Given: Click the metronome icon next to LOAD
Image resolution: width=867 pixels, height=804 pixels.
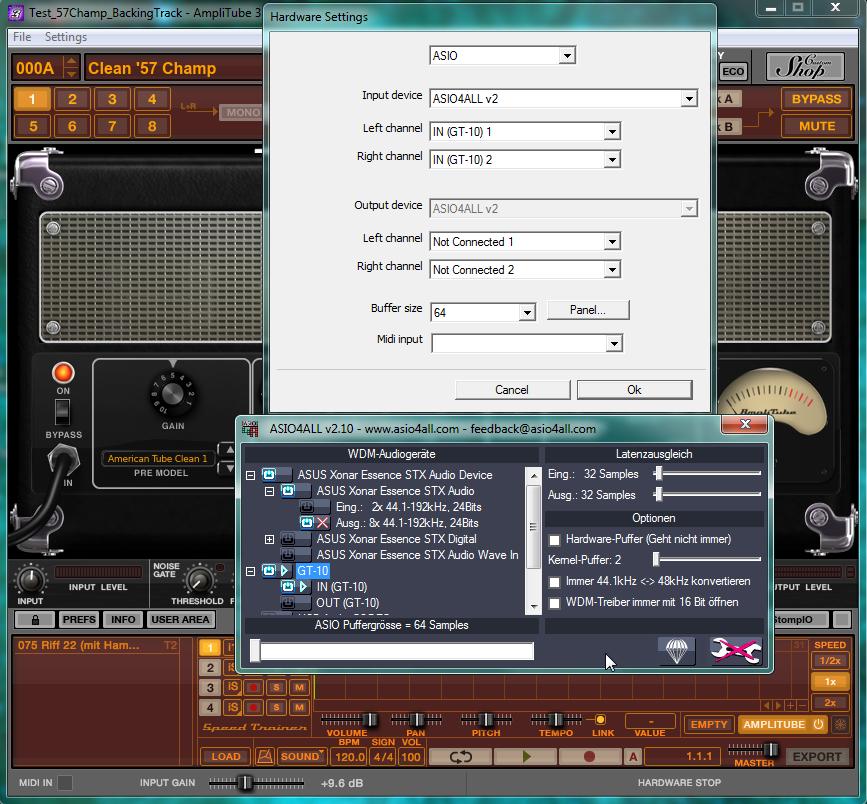Looking at the screenshot, I should 265,756.
